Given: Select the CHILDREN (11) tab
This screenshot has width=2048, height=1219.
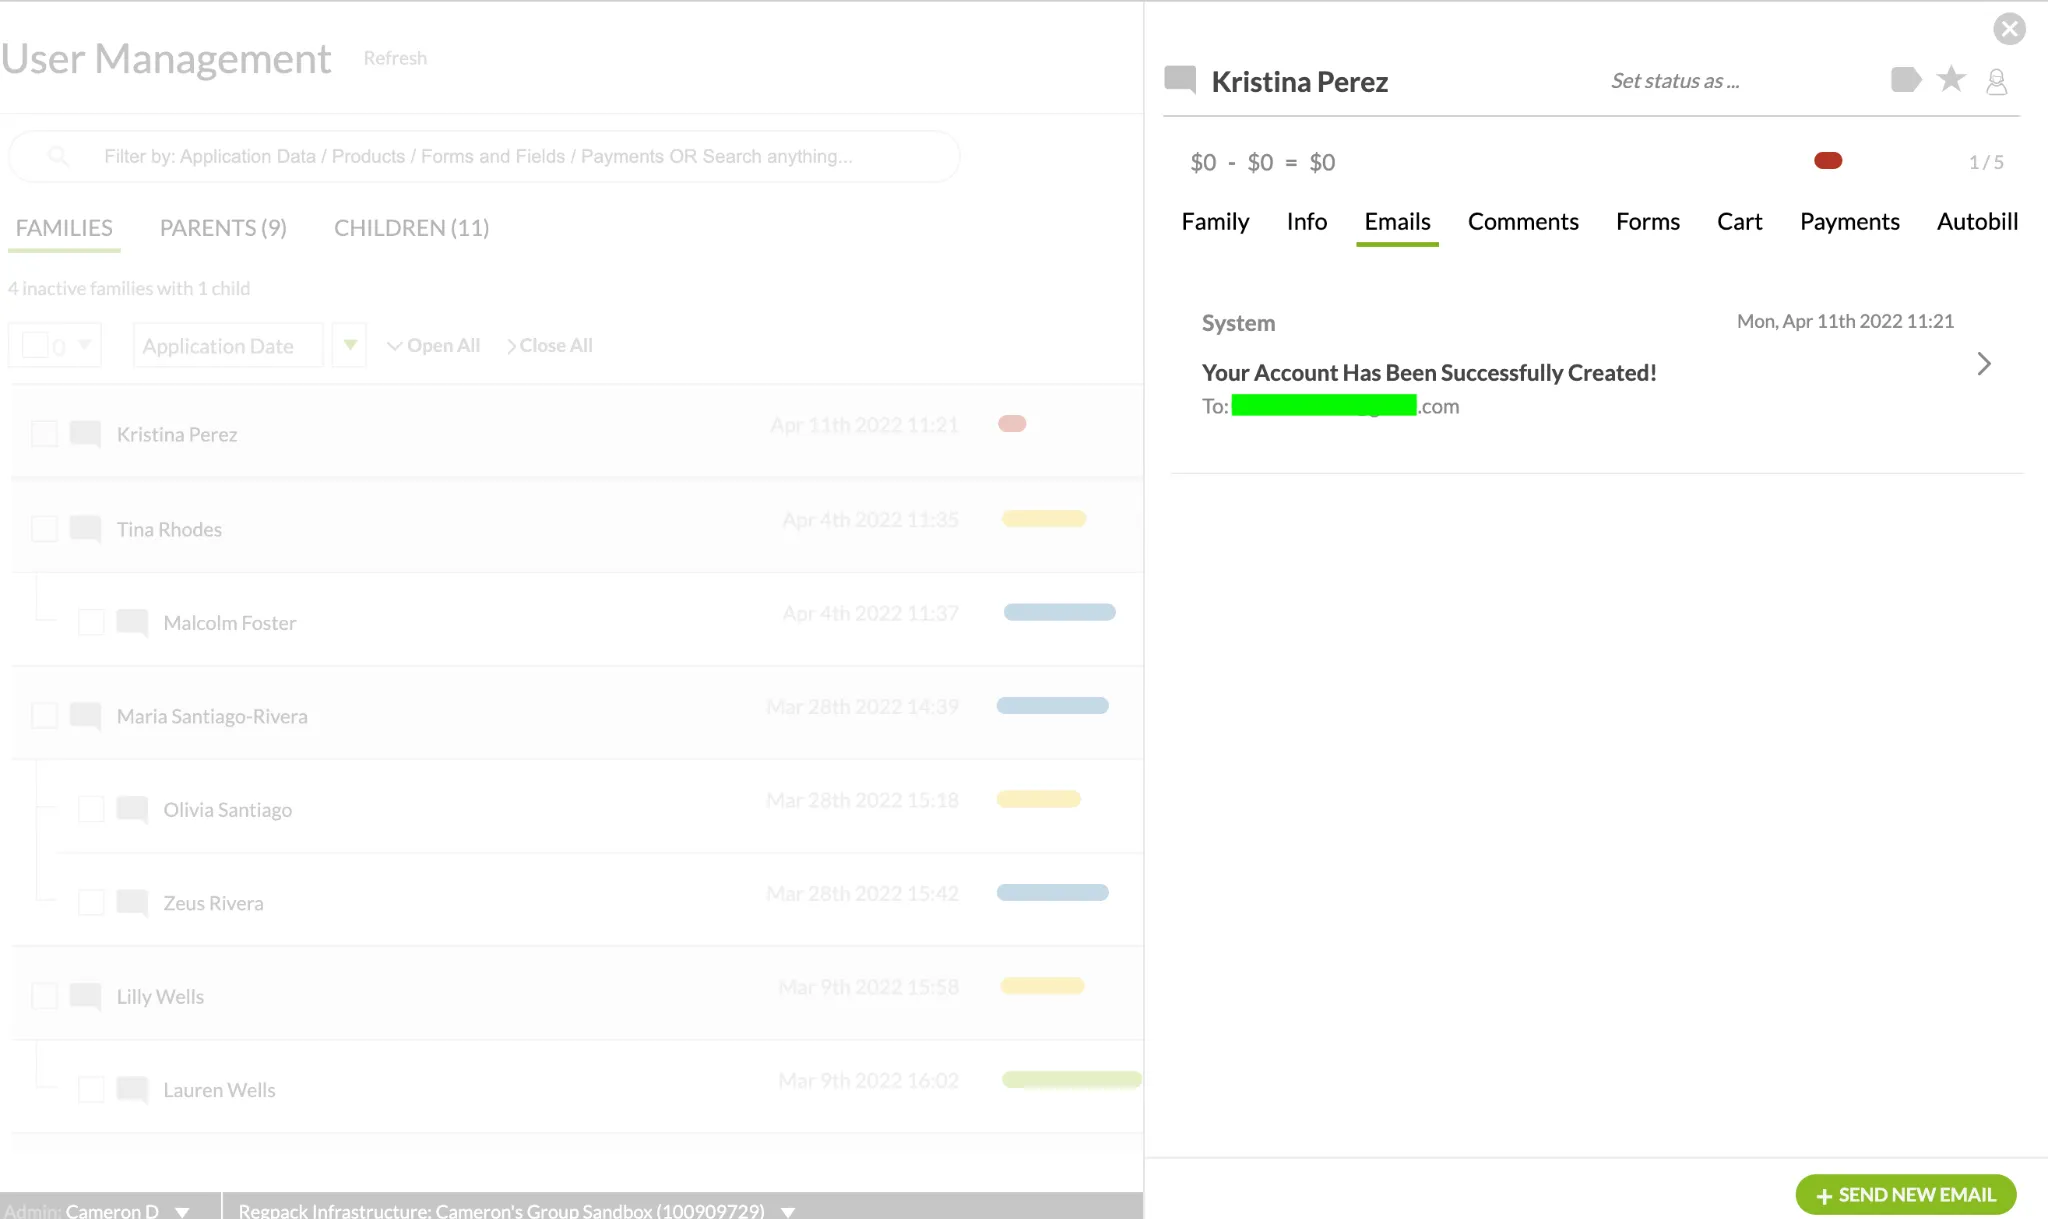Looking at the screenshot, I should click(411, 228).
